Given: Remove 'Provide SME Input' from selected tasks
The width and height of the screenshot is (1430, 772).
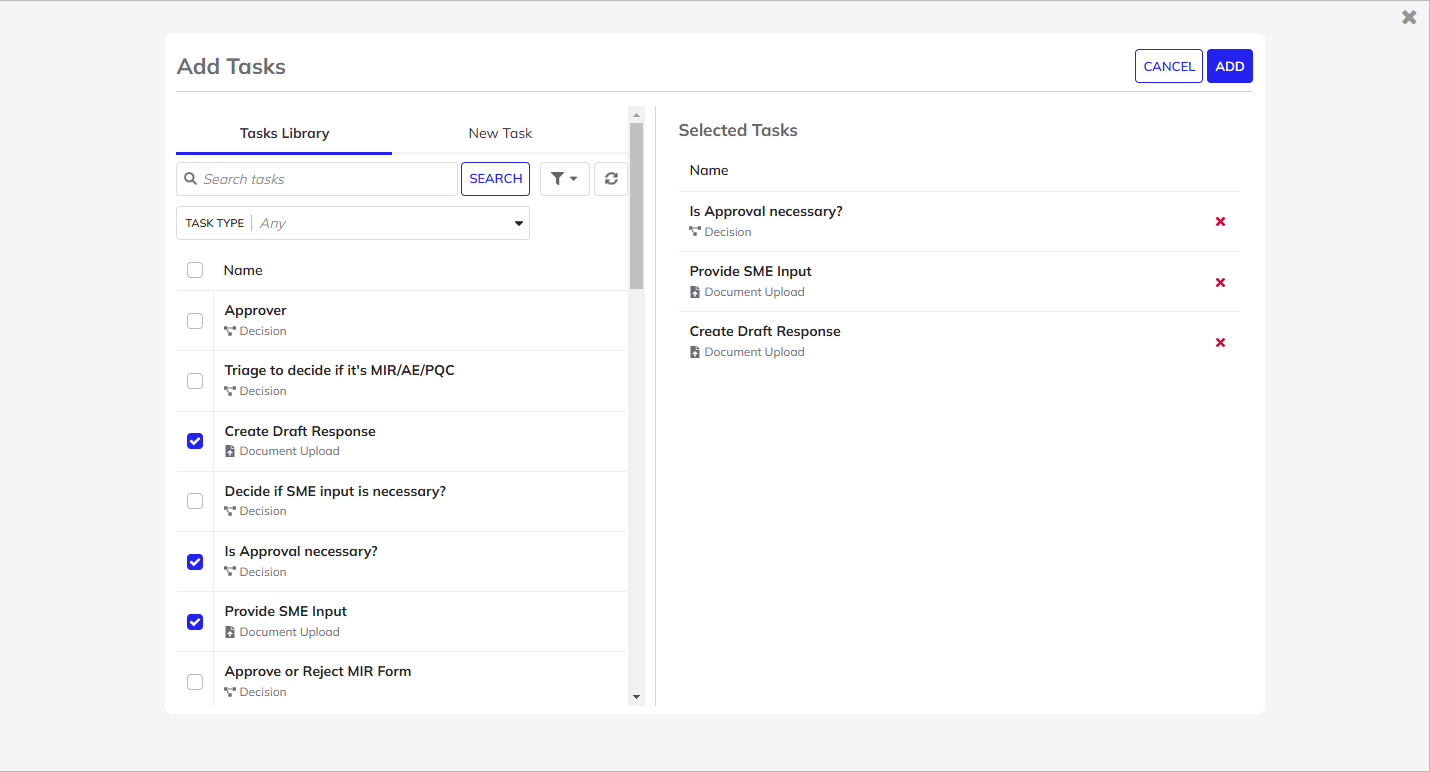Looking at the screenshot, I should [1220, 282].
